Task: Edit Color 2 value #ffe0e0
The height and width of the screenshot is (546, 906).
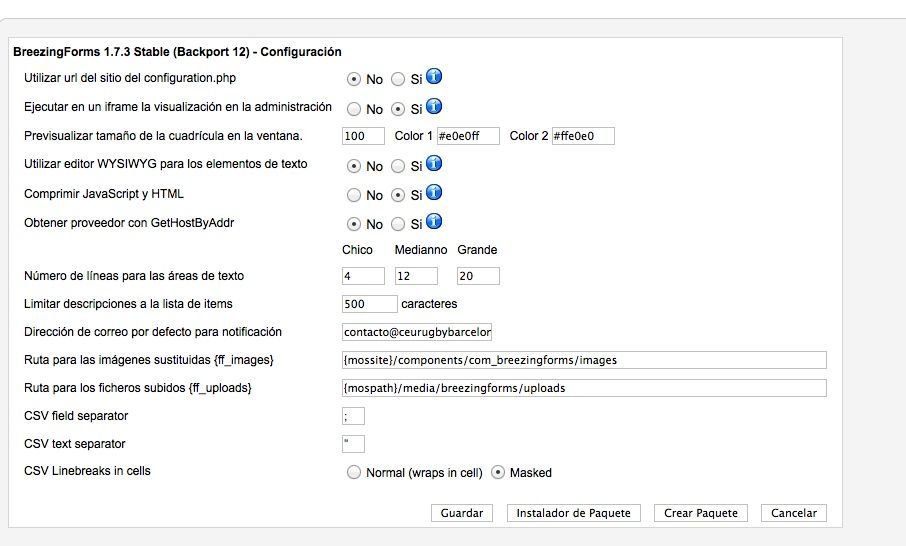Action: tap(583, 136)
